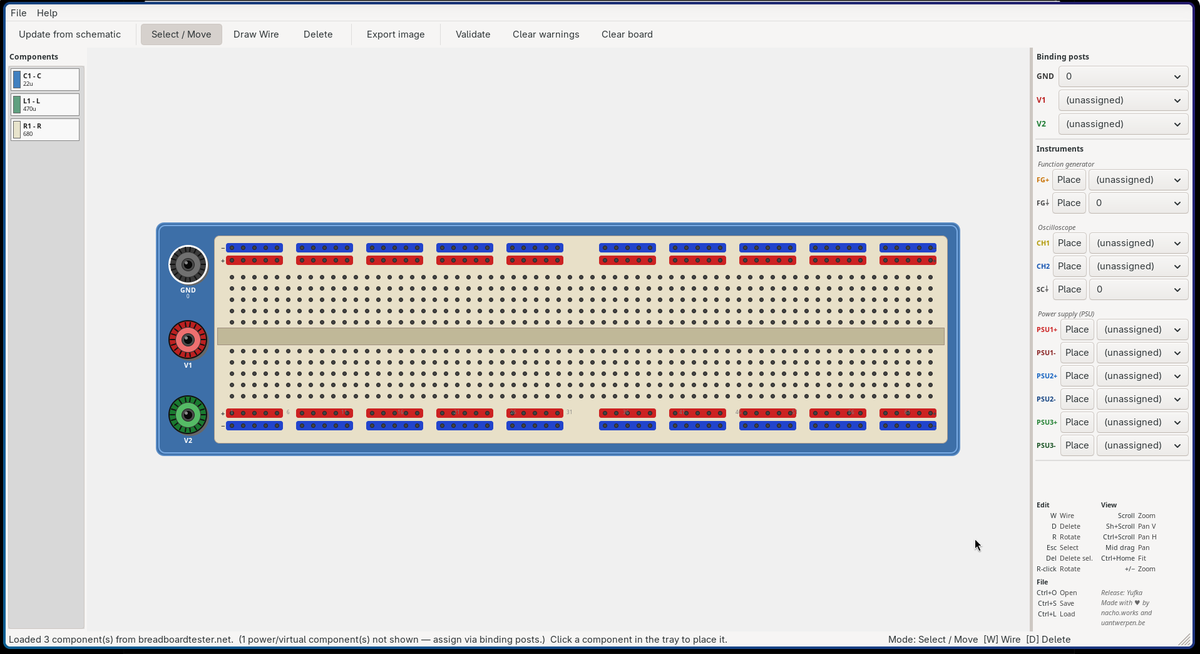Click the red V1 binding post
Image resolution: width=1200 pixels, height=654 pixels.
pos(188,340)
